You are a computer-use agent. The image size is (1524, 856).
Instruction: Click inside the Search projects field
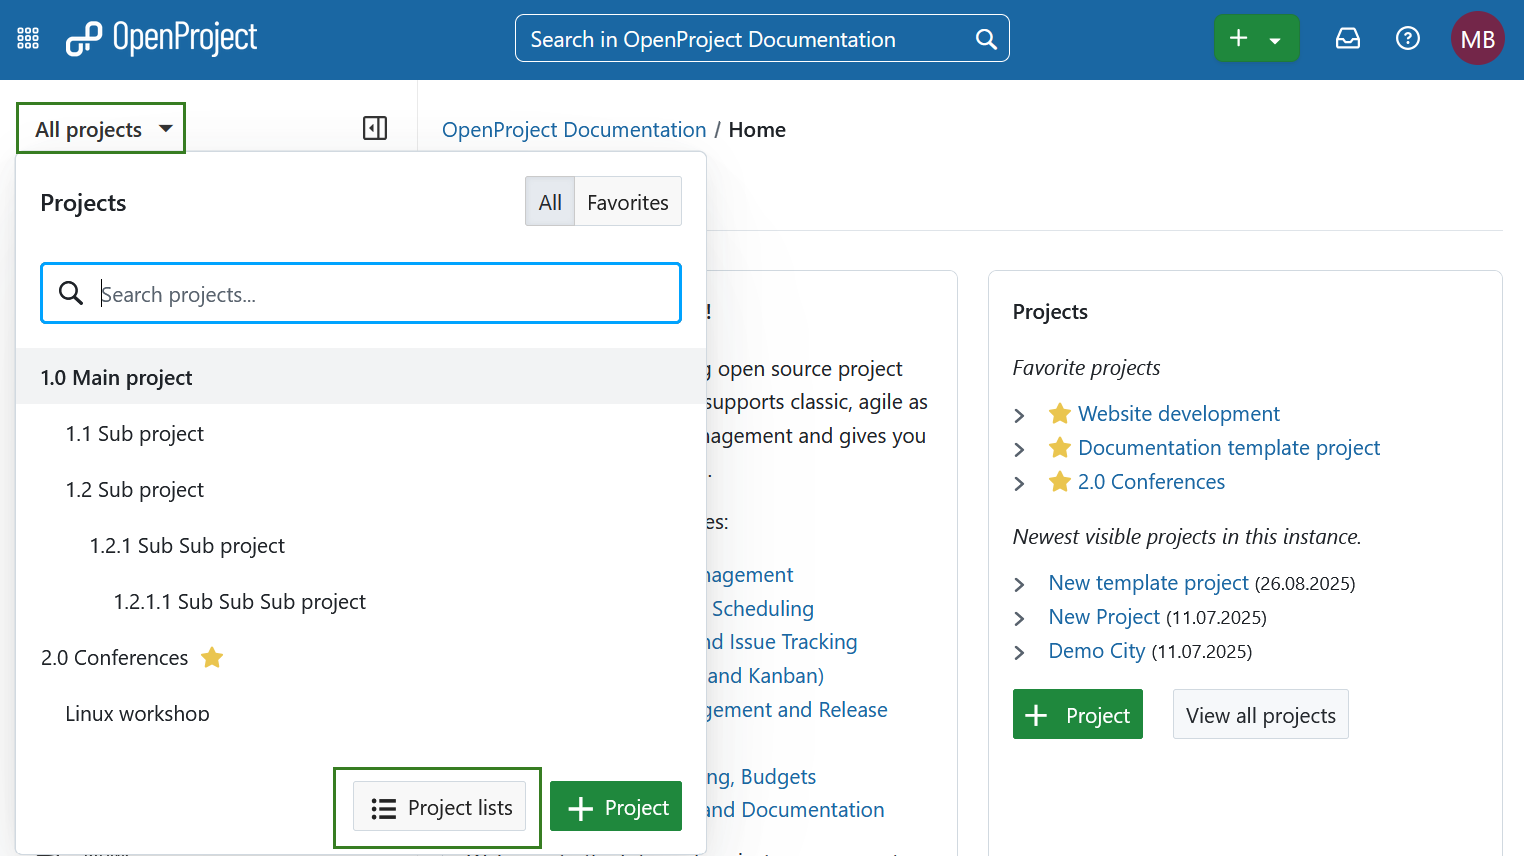click(x=360, y=292)
